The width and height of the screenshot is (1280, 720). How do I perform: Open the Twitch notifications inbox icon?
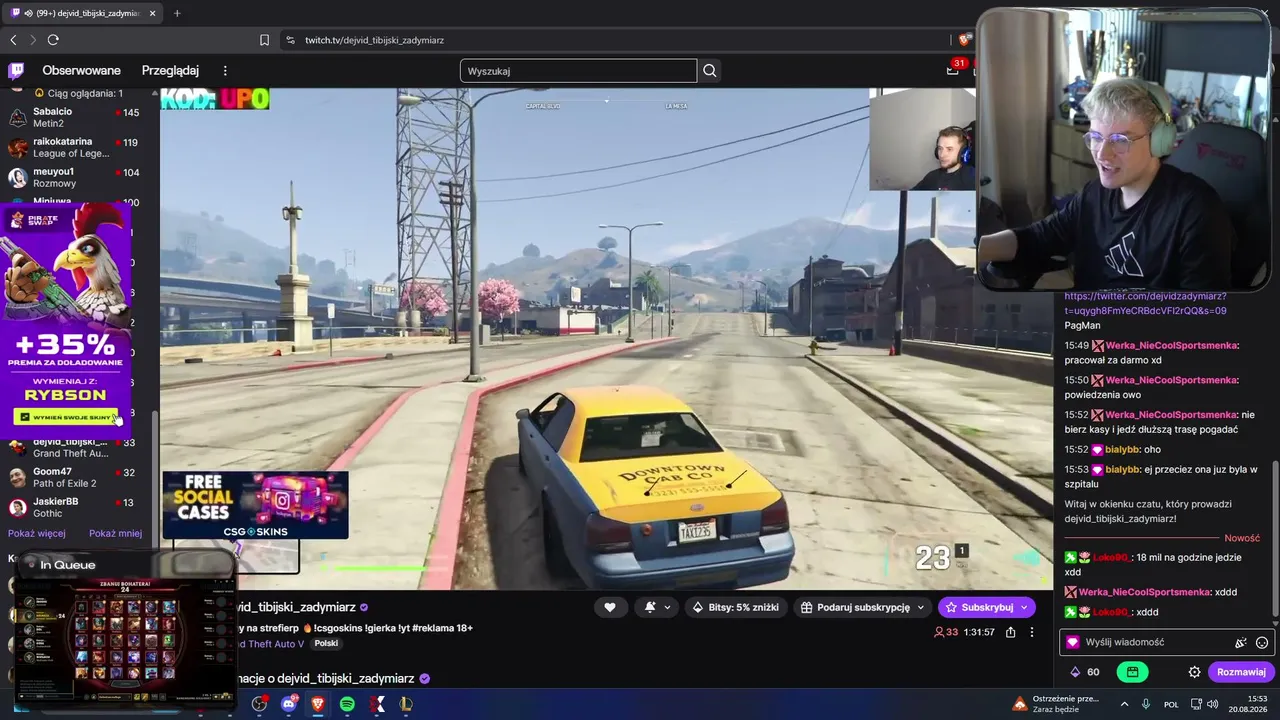953,70
